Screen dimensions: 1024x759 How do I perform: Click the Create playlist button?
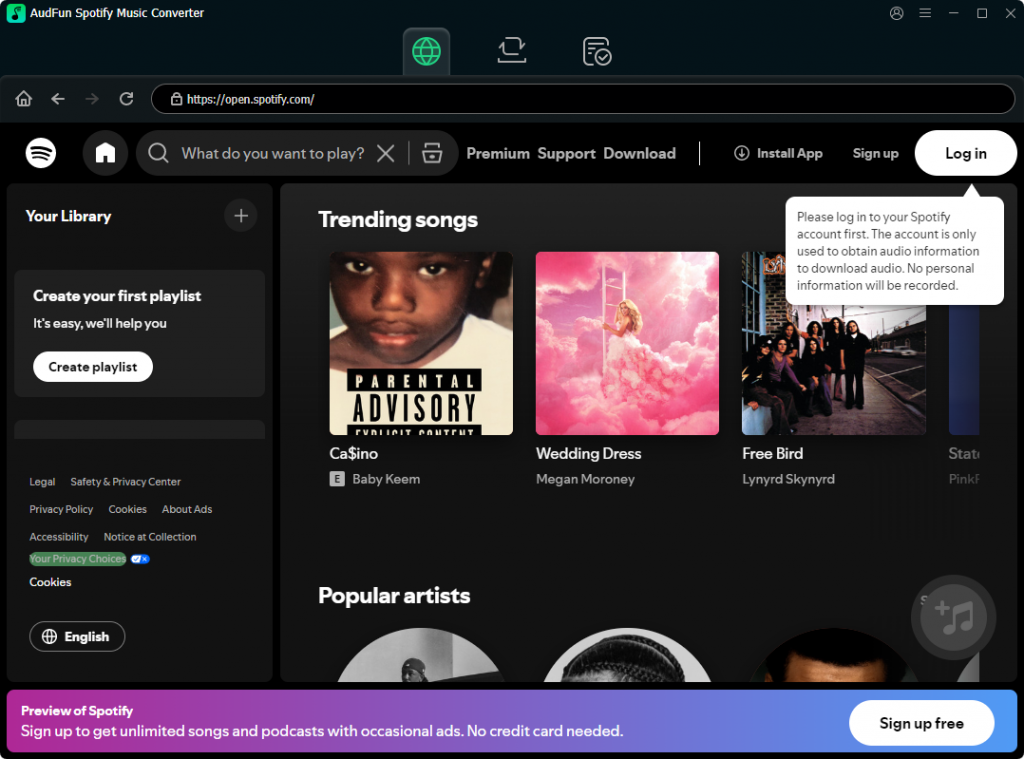tap(93, 367)
